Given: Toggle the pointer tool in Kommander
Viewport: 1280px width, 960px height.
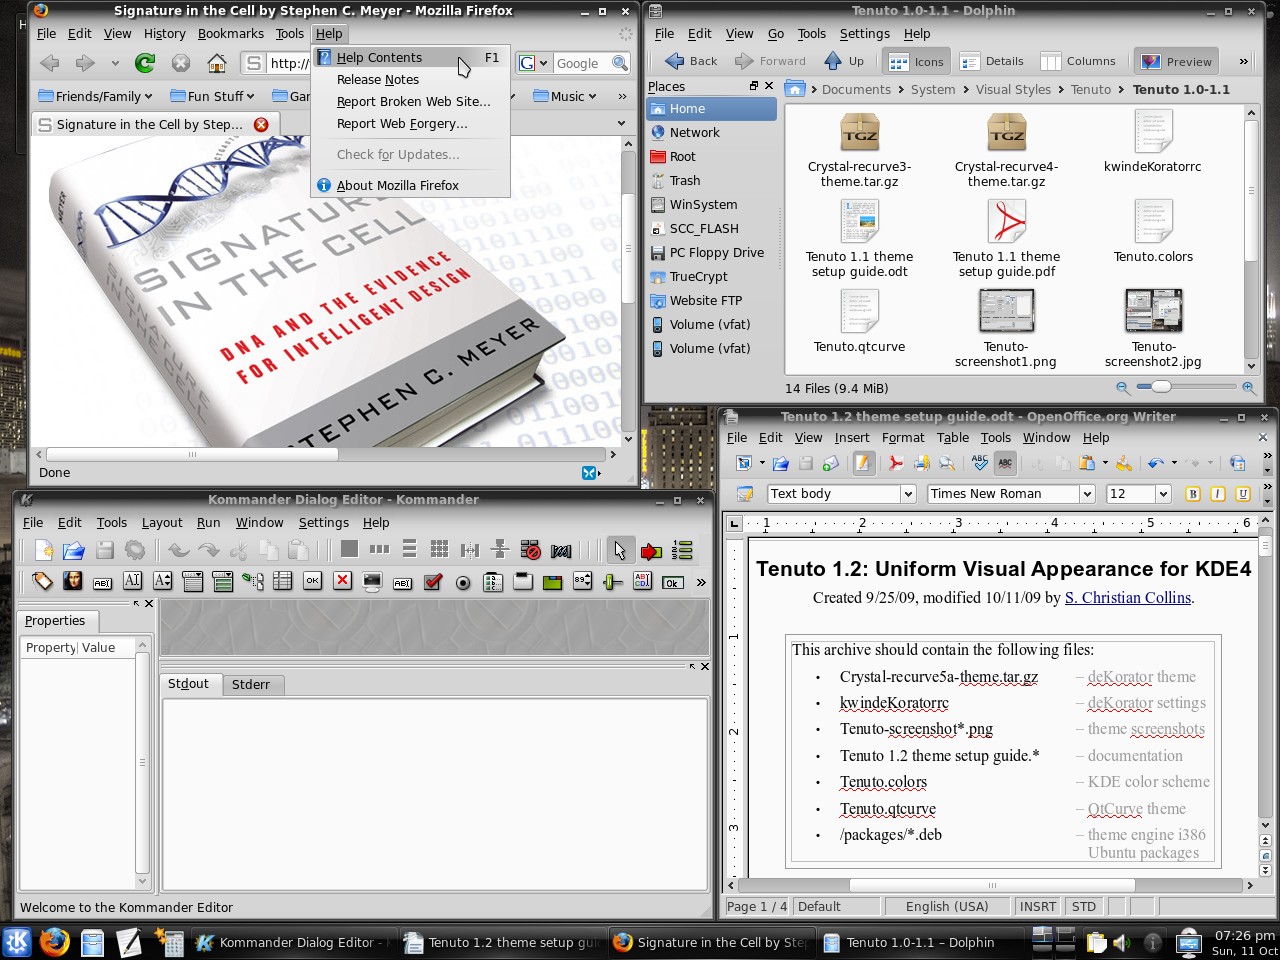Looking at the screenshot, I should click(620, 550).
